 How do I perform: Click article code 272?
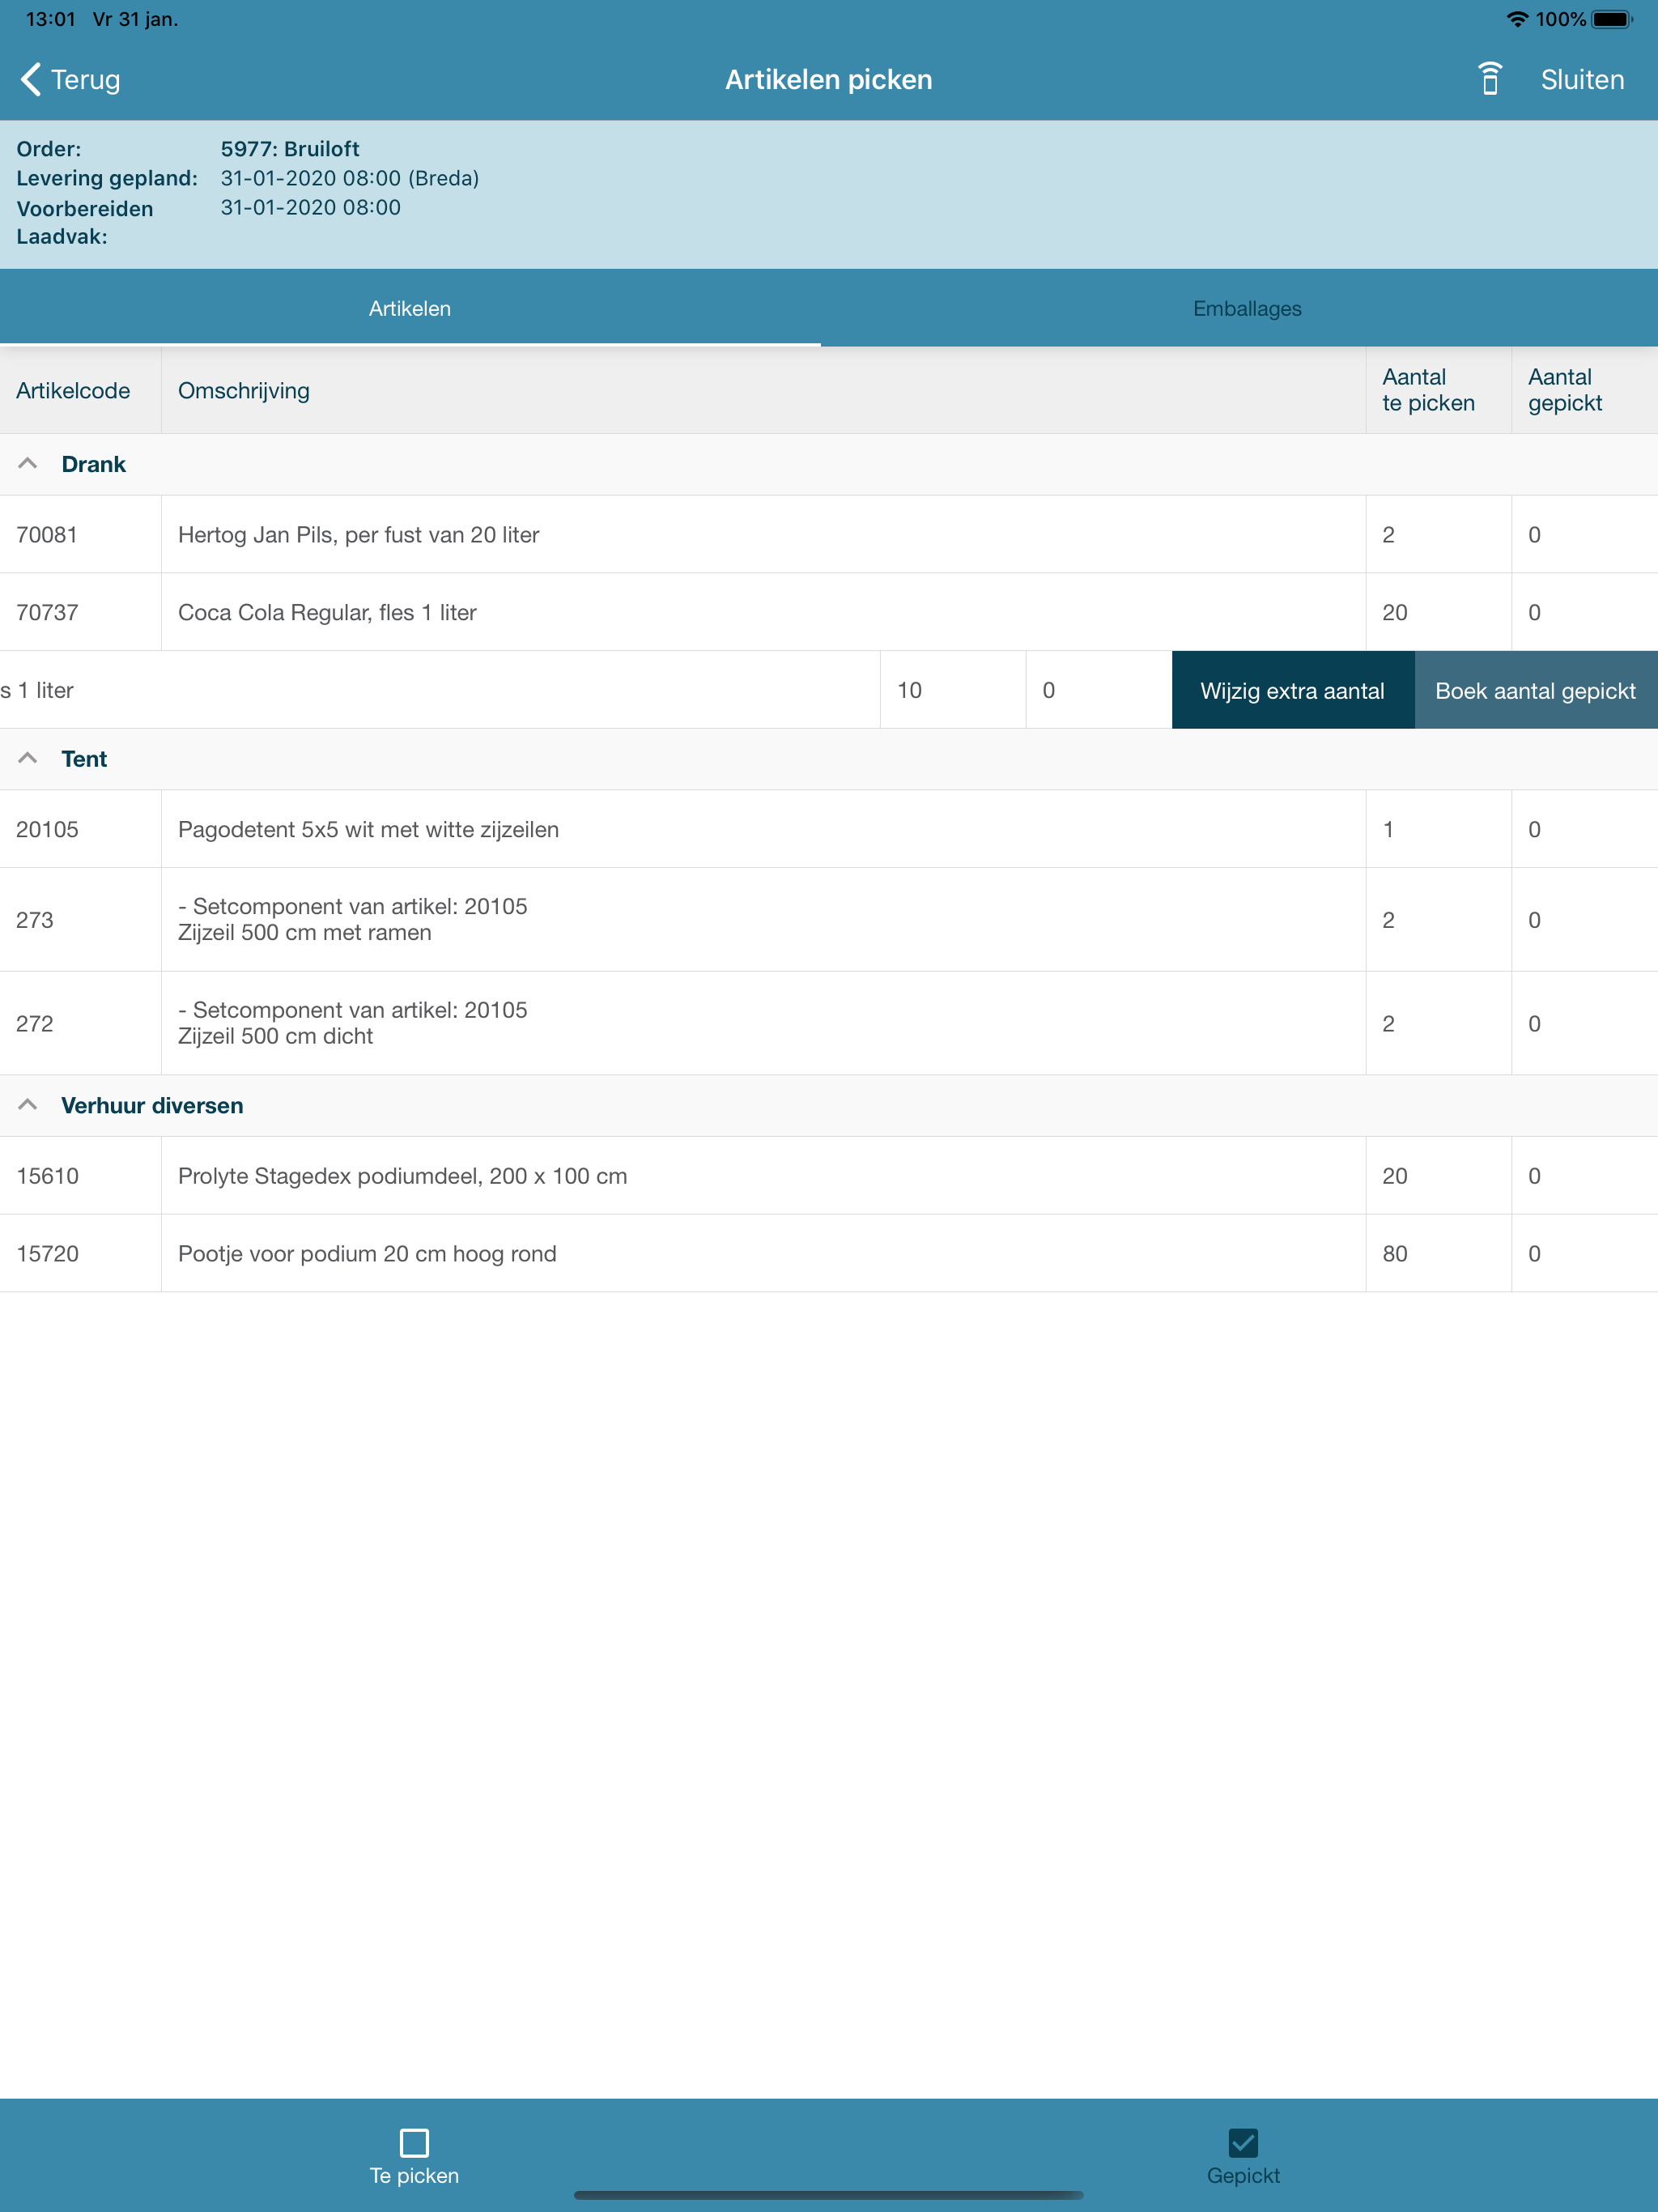click(35, 1023)
